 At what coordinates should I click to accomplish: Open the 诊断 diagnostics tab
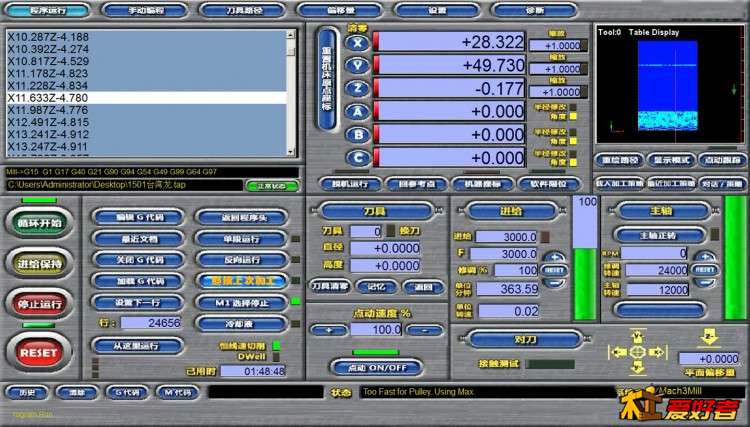click(534, 11)
